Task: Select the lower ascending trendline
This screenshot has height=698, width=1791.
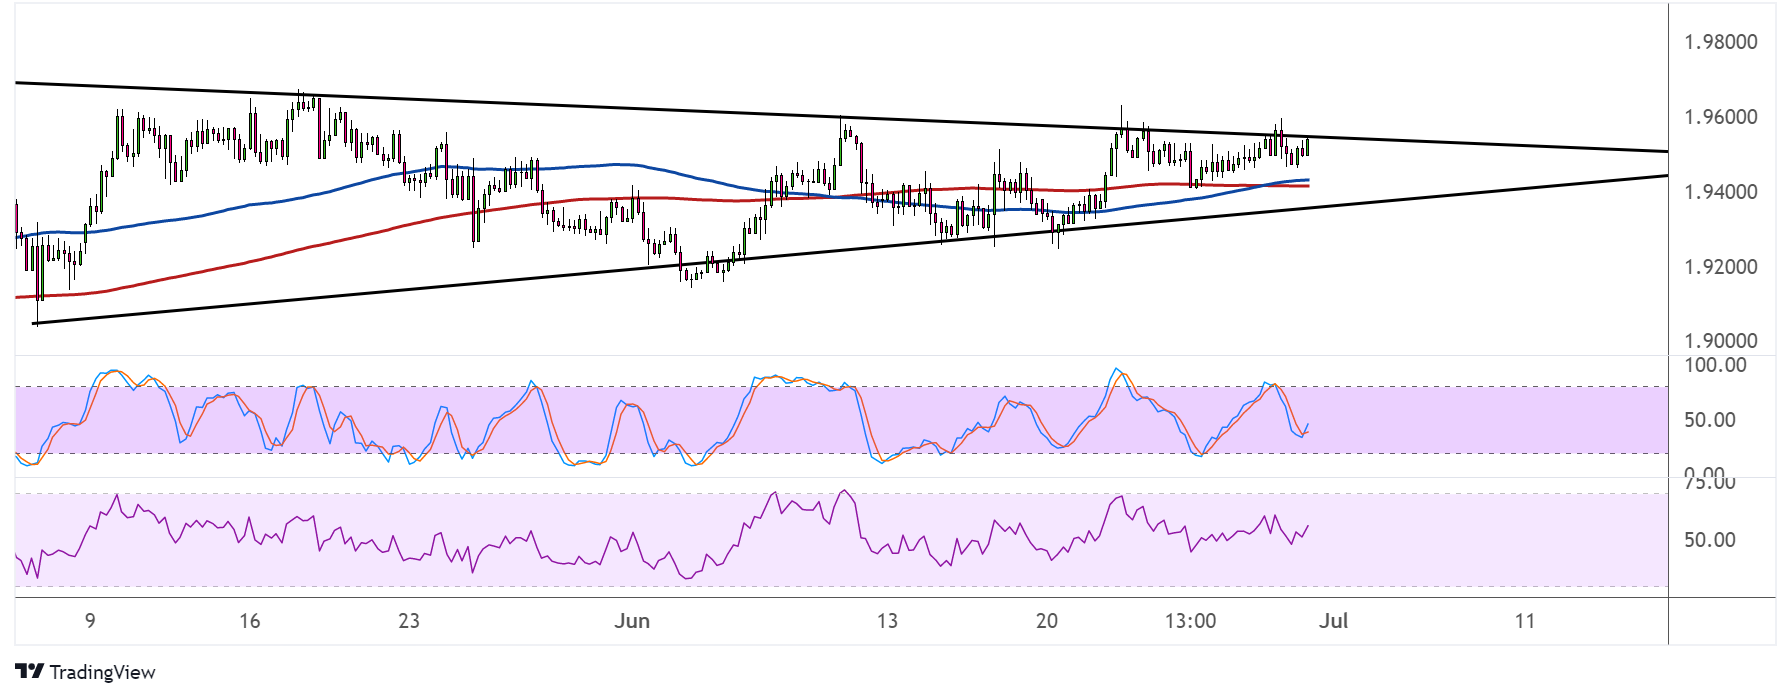Action: click(850, 249)
